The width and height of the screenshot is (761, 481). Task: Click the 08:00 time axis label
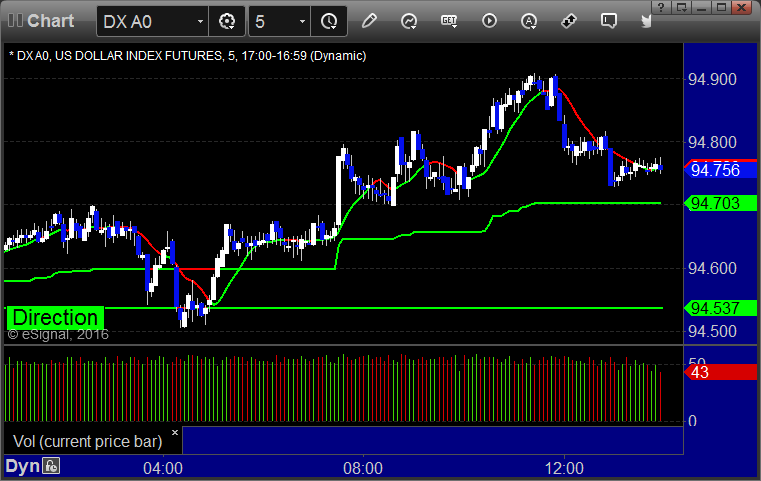(x=363, y=468)
